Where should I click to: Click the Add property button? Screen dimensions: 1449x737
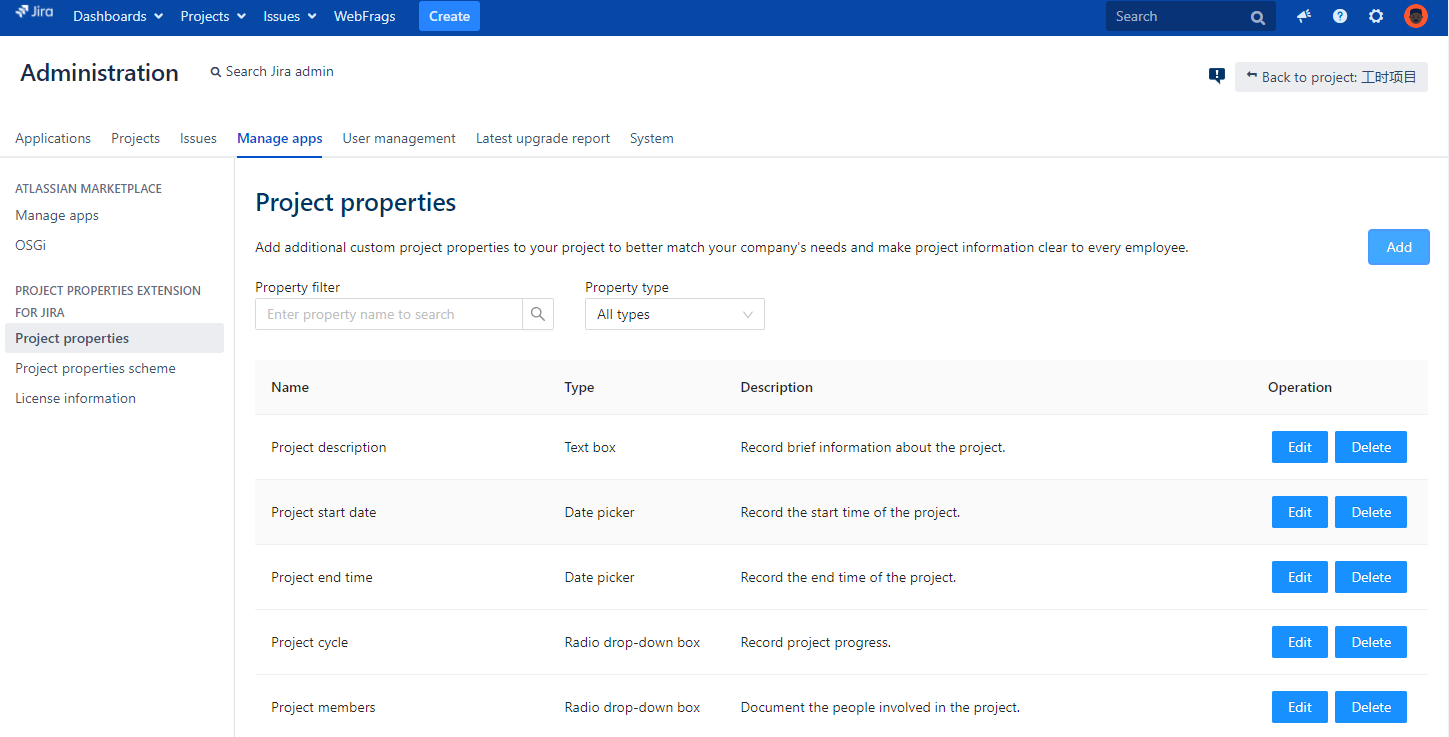pos(1399,247)
